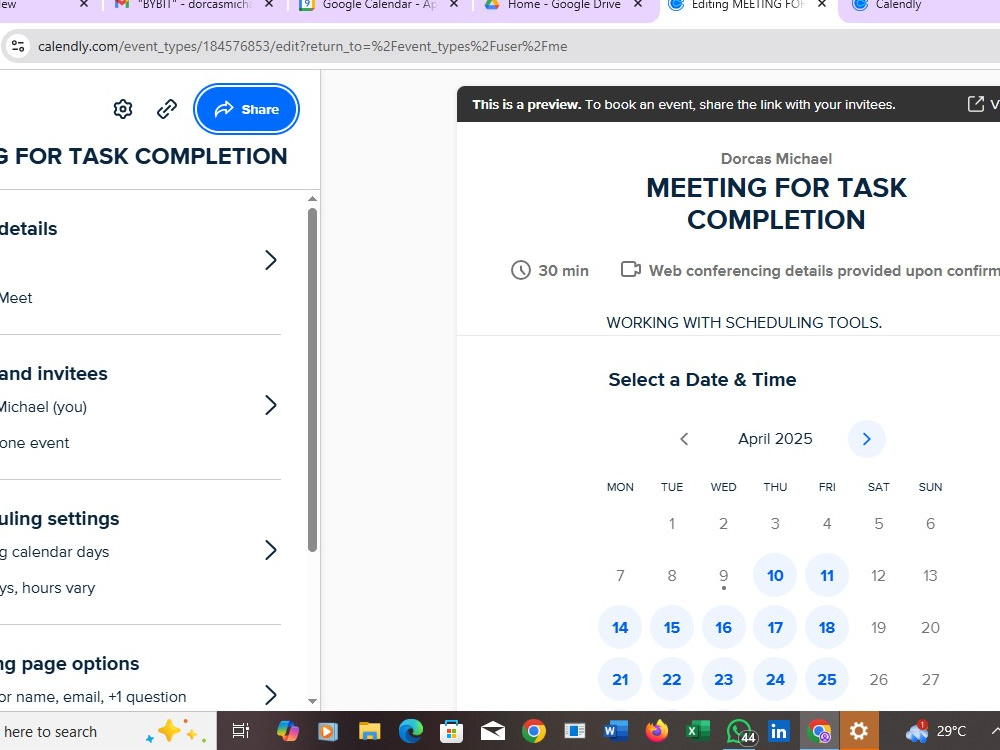Viewport: 1000px width, 750px height.
Task: Select April 24 on the calendar
Action: point(775,679)
